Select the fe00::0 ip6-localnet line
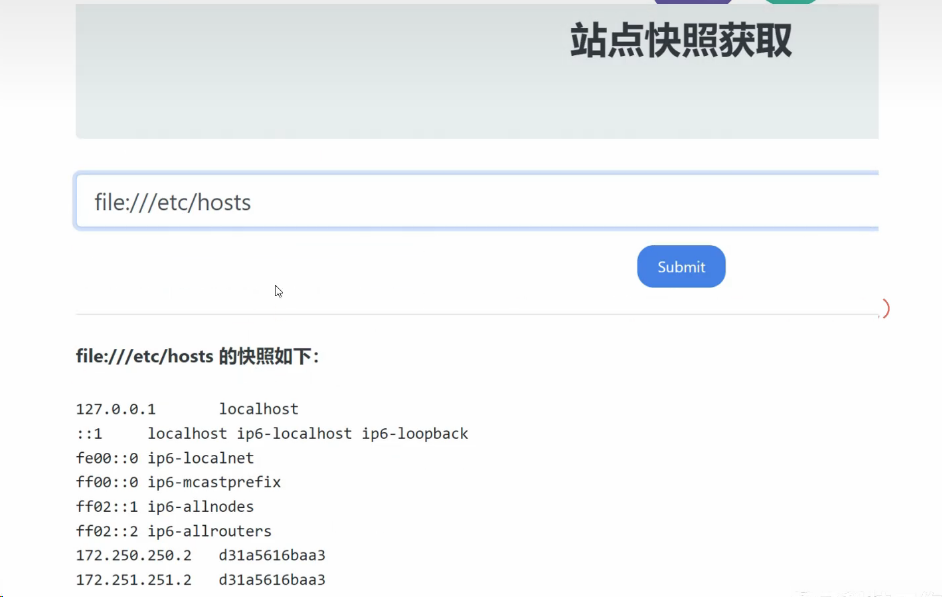This screenshot has width=942, height=597. coord(165,458)
